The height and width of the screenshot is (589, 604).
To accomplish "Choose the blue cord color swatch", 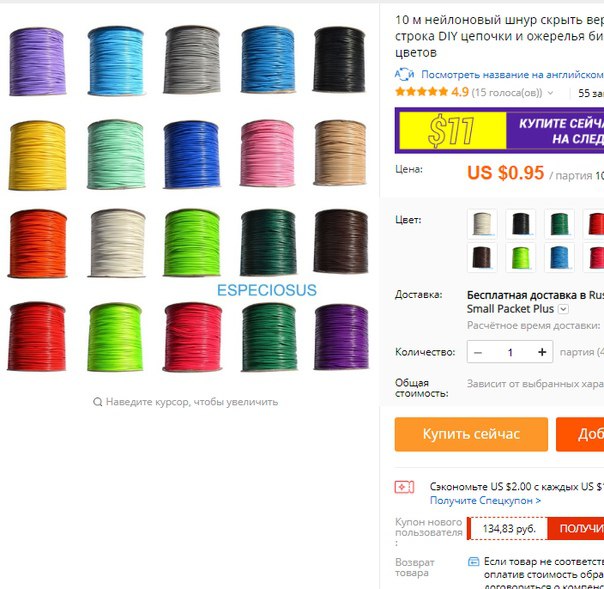I will pyautogui.click(x=559, y=257).
